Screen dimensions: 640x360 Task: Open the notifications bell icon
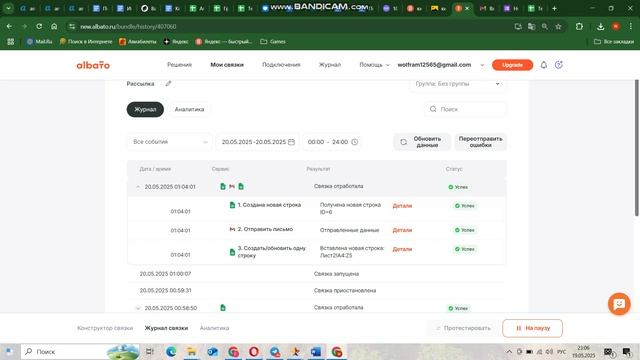pyautogui.click(x=544, y=65)
